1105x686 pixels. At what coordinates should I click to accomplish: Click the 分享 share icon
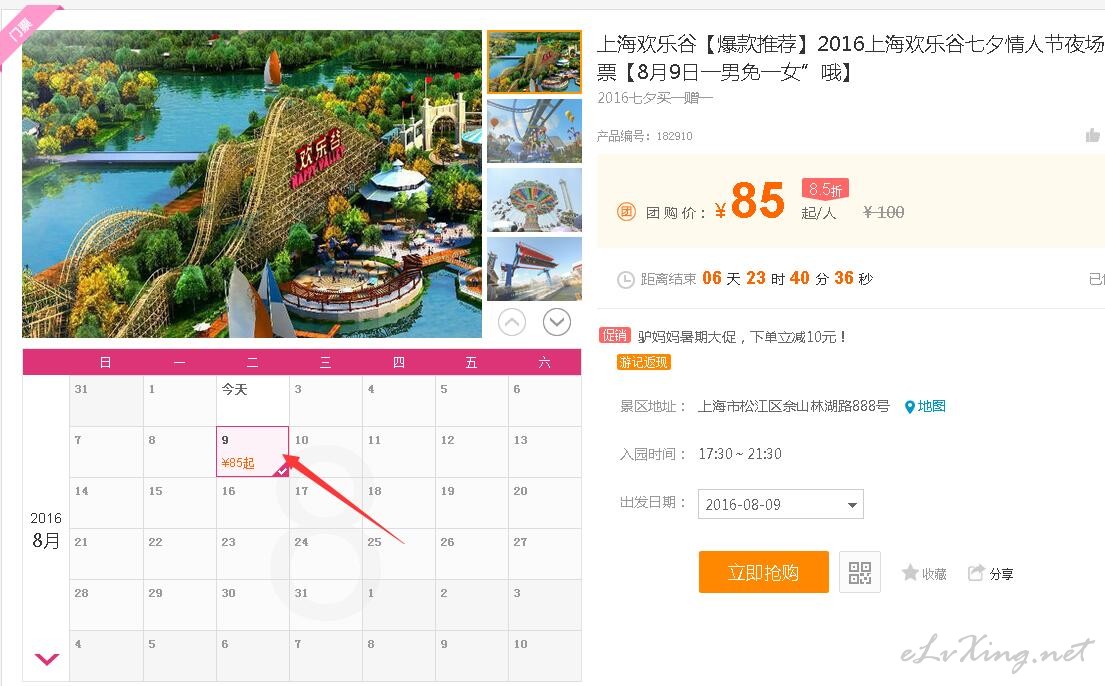pos(976,572)
